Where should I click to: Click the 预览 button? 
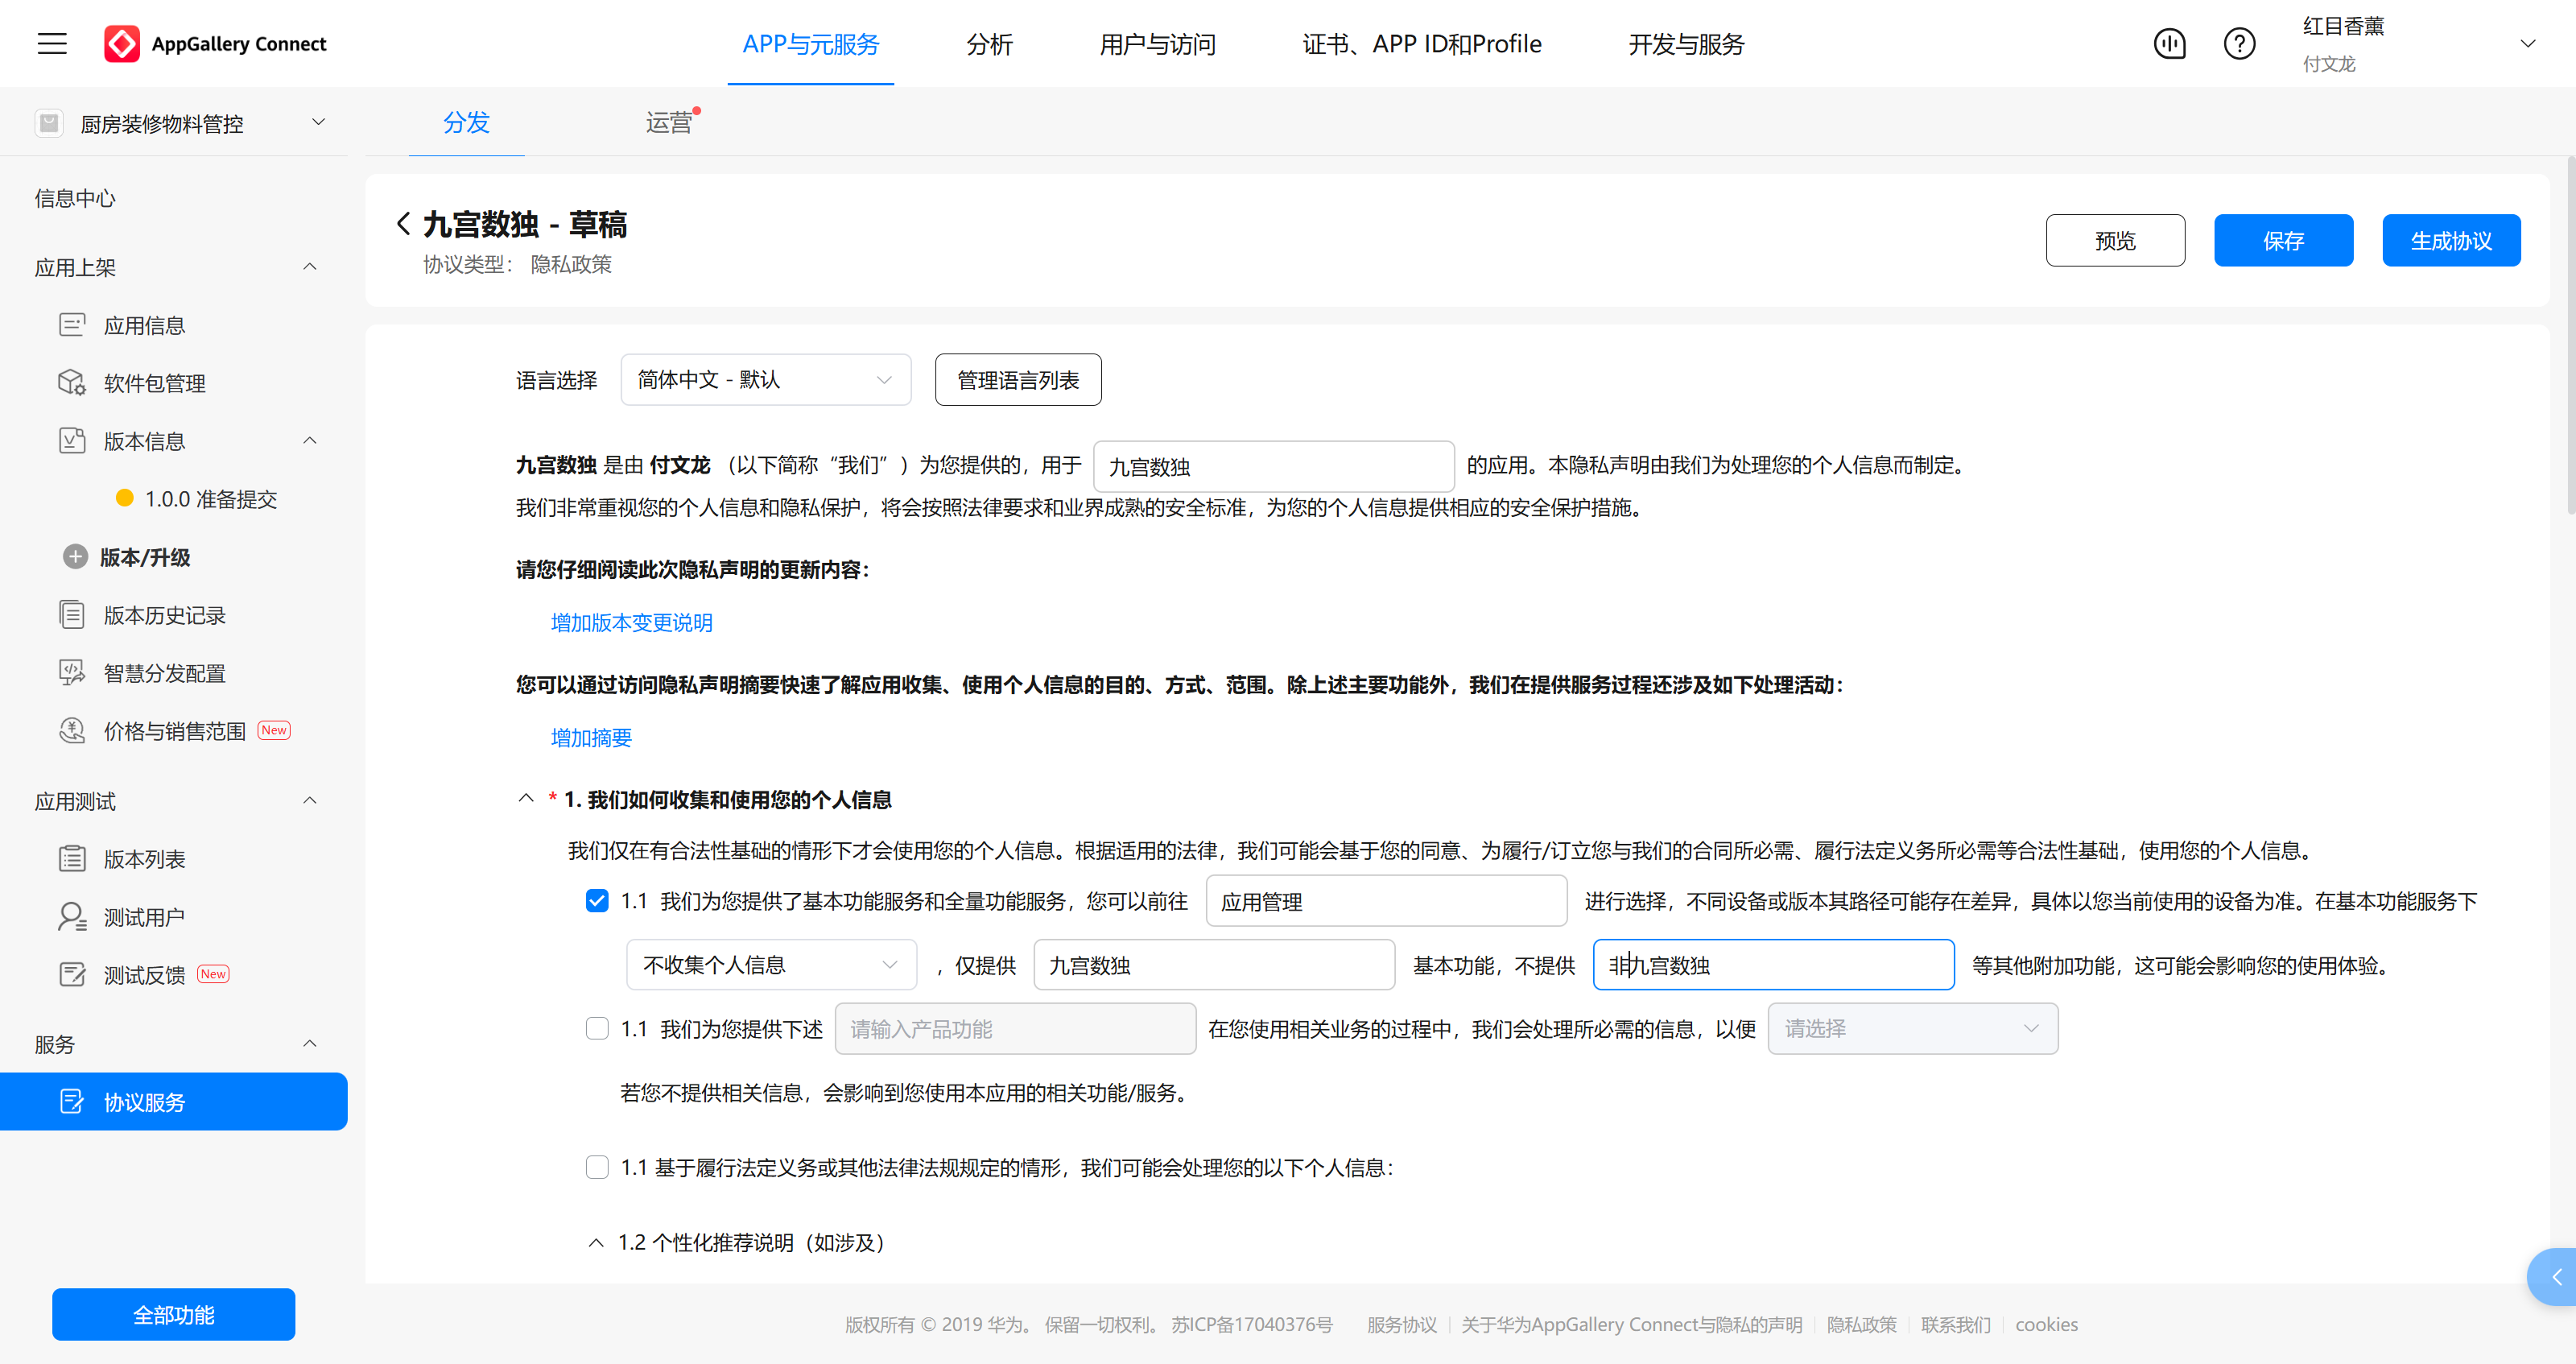click(2115, 240)
